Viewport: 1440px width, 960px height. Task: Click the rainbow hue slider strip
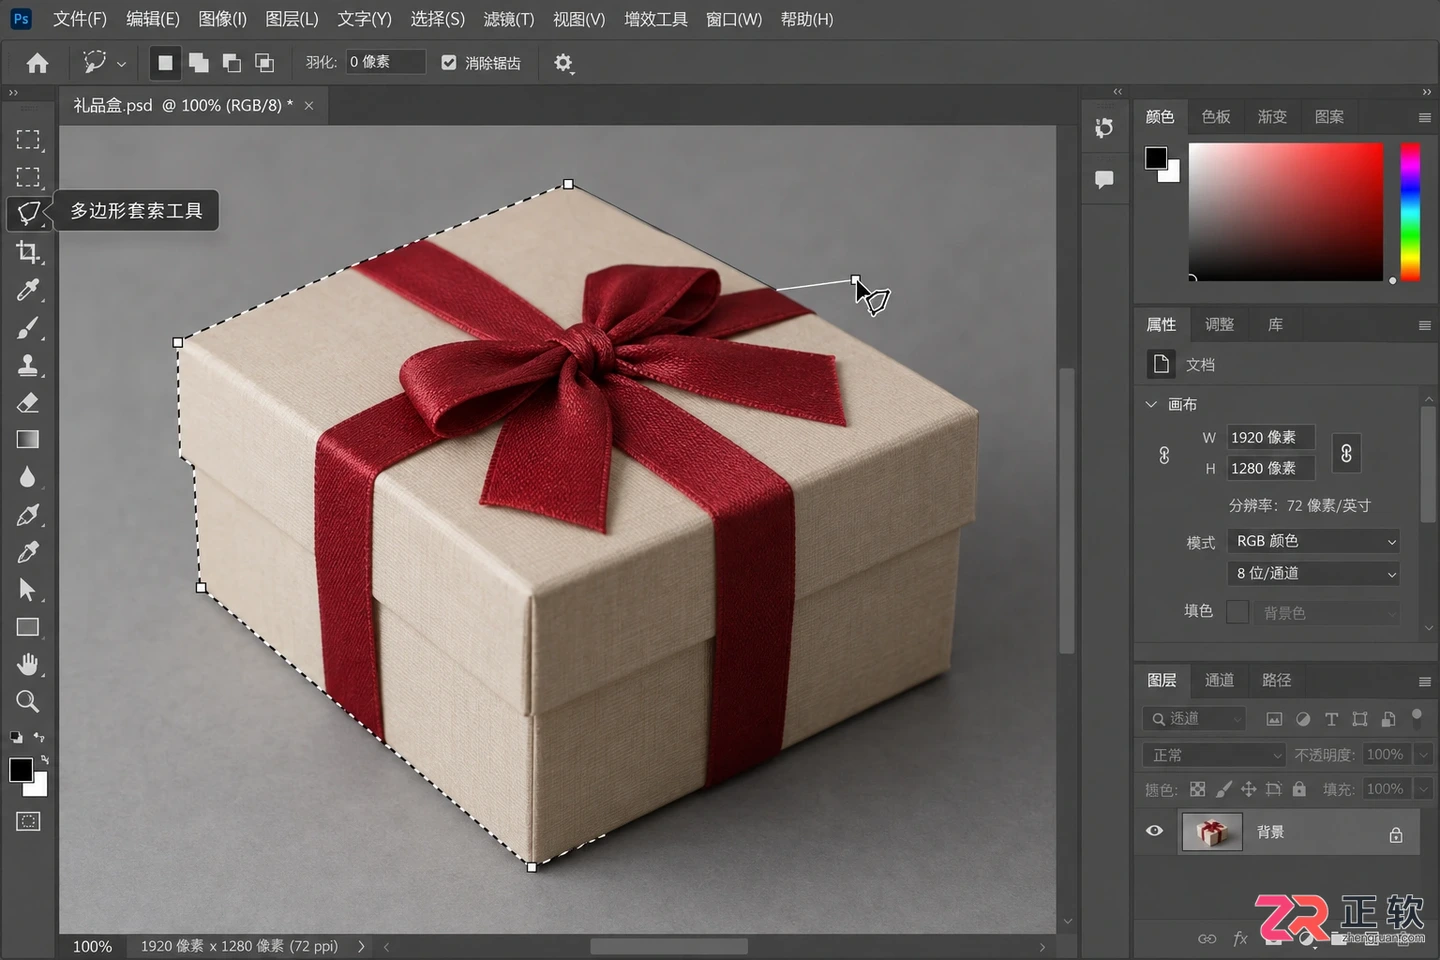click(1410, 212)
